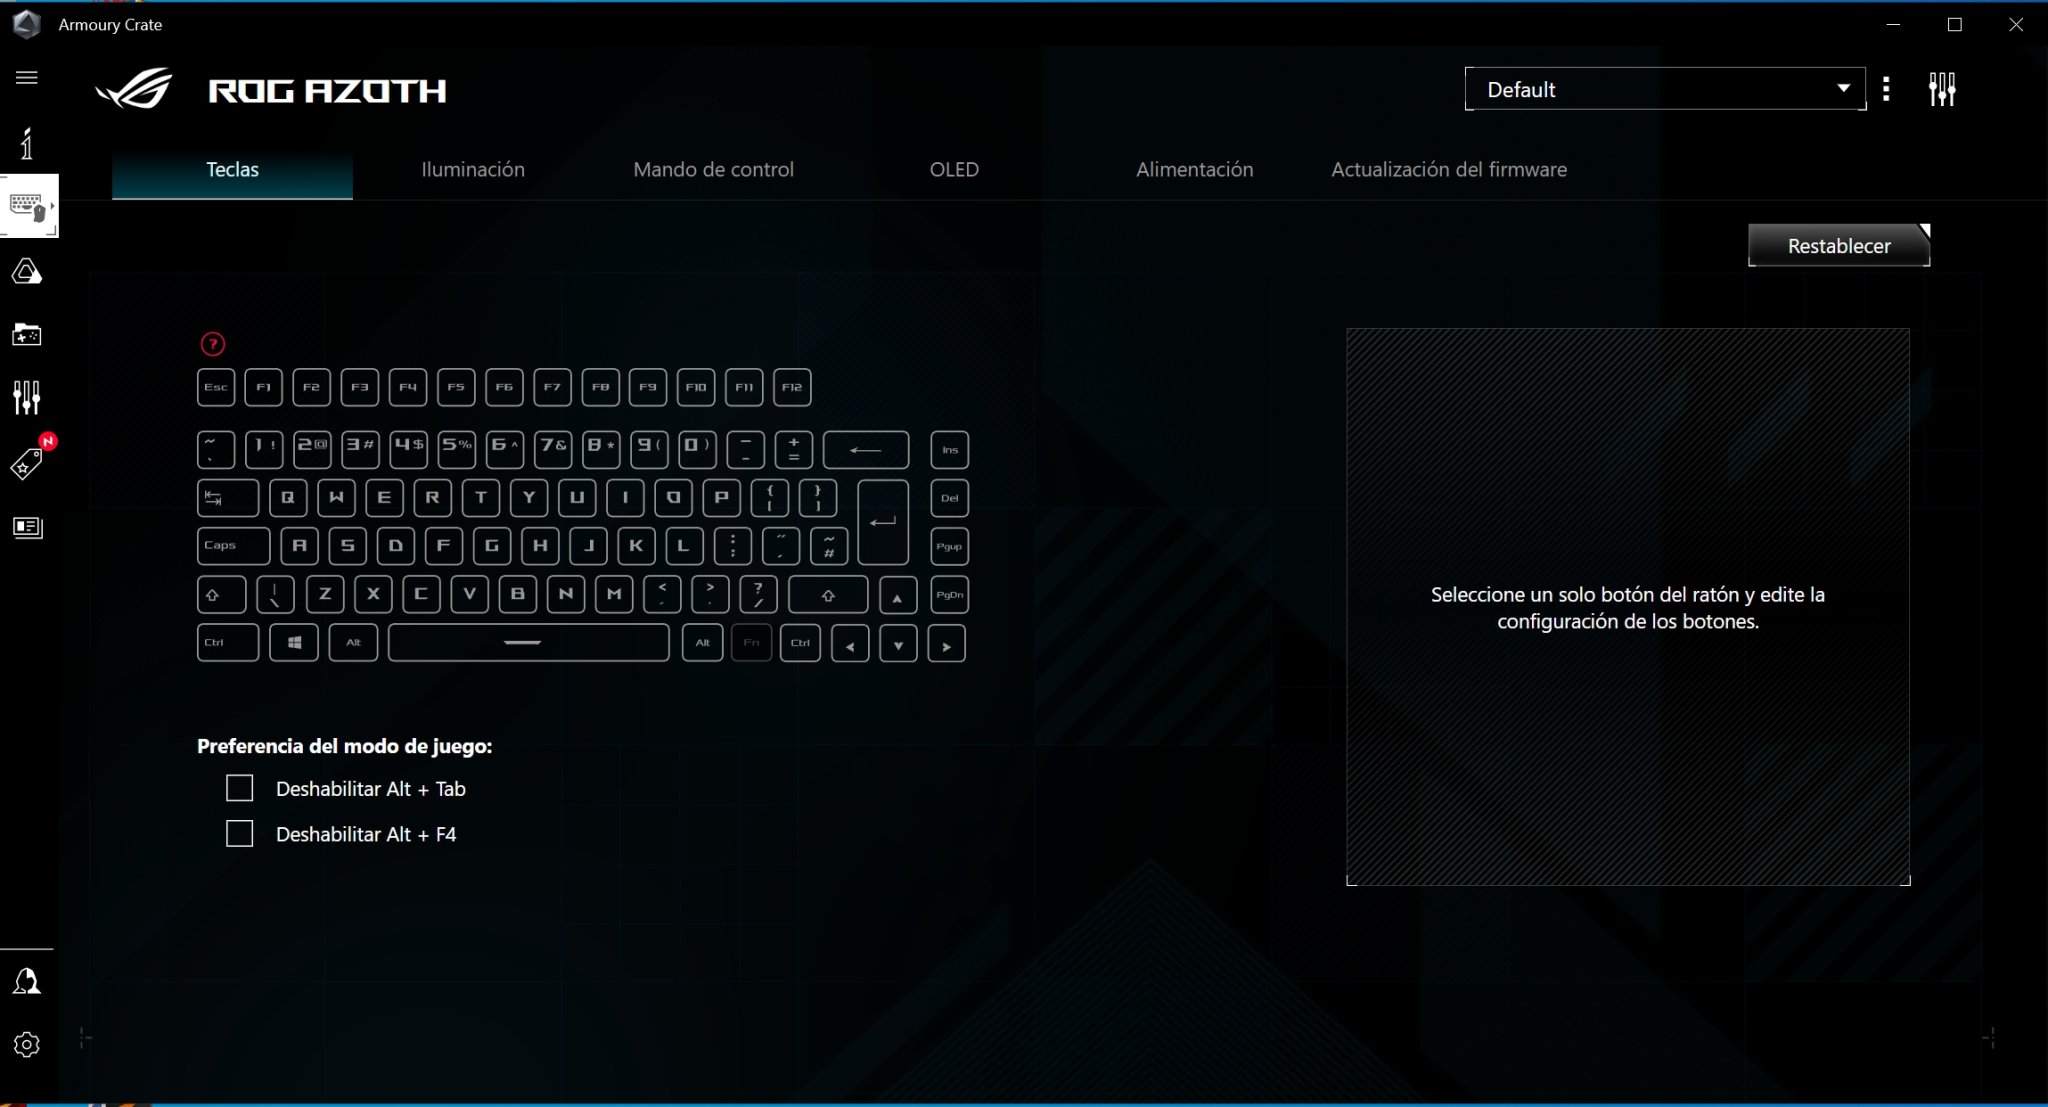The height and width of the screenshot is (1107, 2048).
Task: Select the tilde key at row start
Action: coord(216,450)
